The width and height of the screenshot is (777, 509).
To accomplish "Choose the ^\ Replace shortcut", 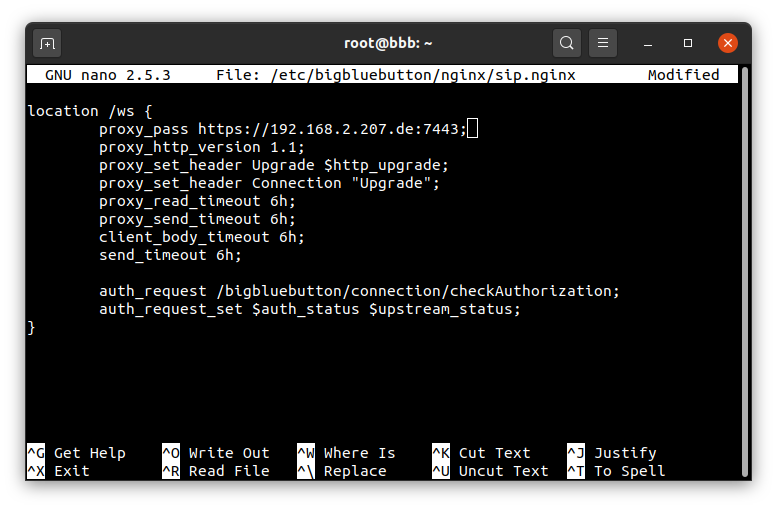I will pos(342,471).
